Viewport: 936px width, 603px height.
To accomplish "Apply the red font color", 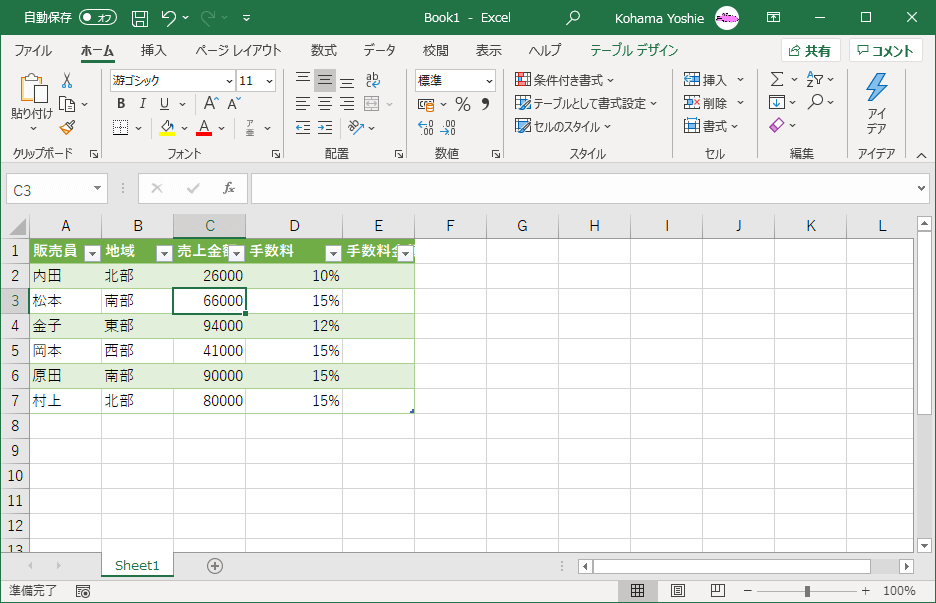I will (204, 128).
